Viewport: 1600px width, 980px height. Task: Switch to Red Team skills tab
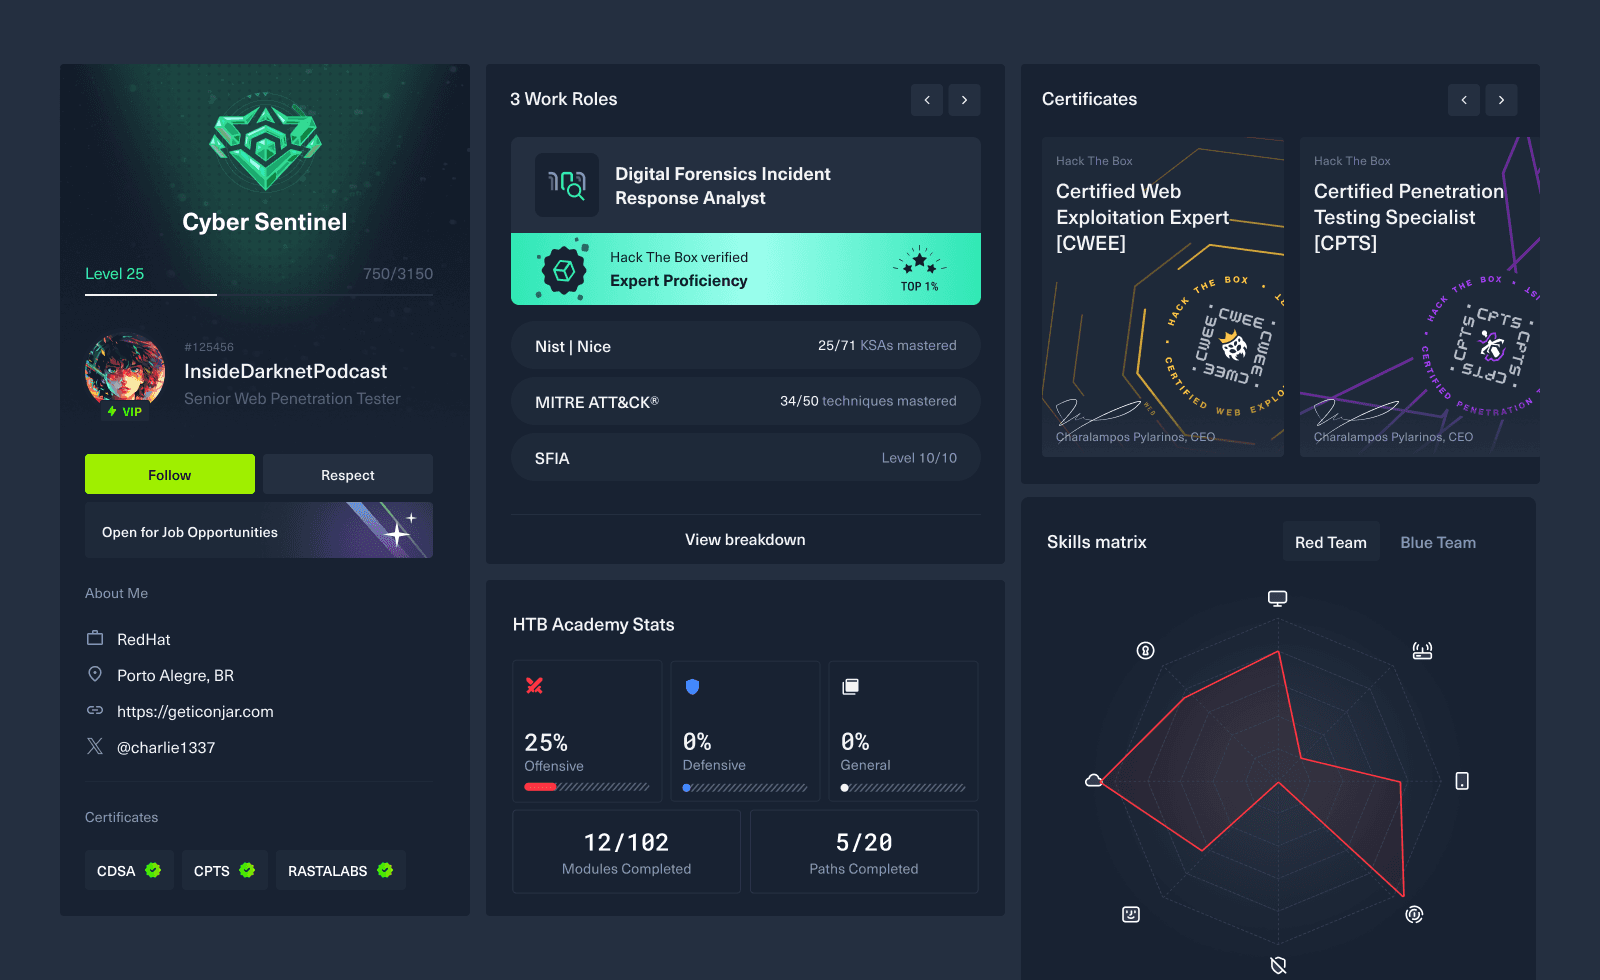pyautogui.click(x=1331, y=542)
